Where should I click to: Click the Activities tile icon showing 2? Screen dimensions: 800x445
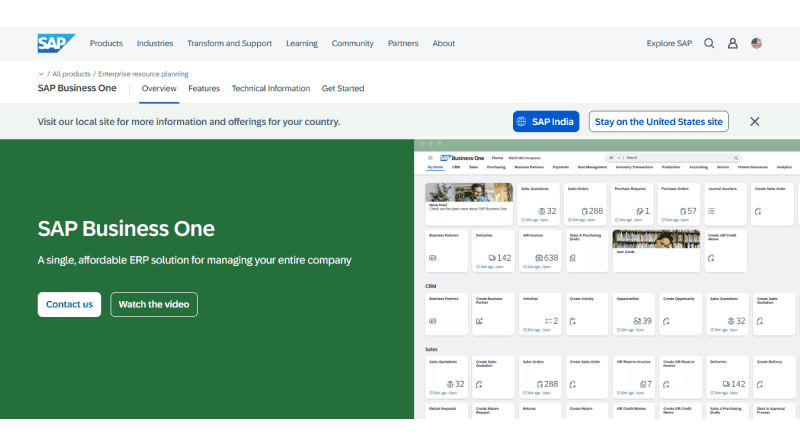click(x=548, y=321)
